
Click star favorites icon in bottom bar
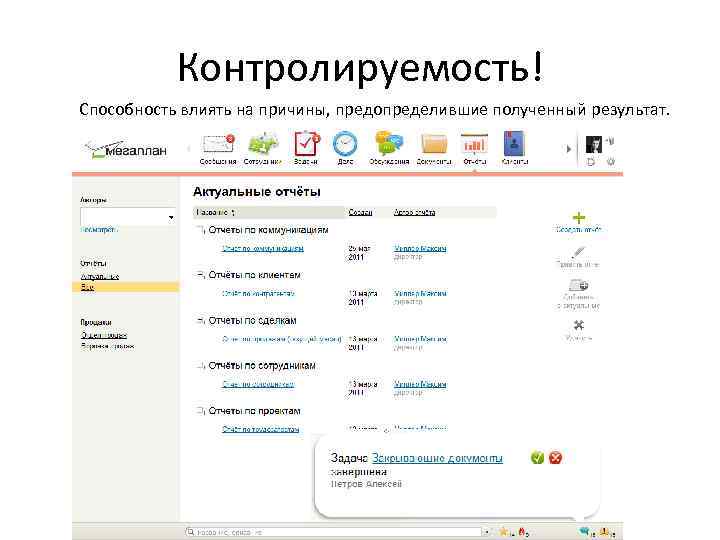(x=504, y=532)
